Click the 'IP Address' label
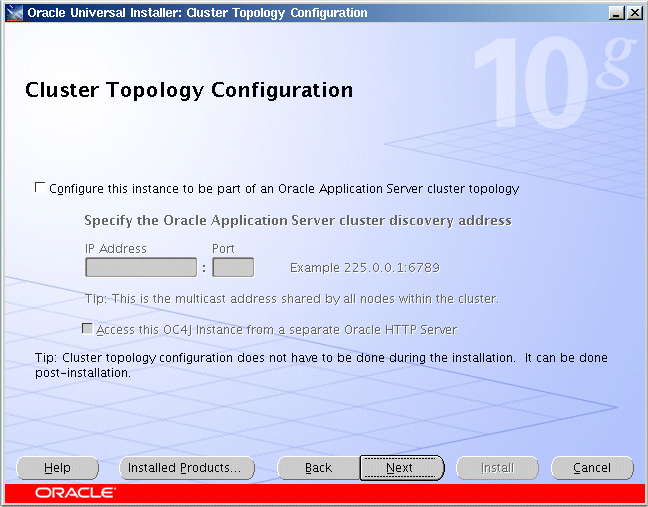Viewport: 648px width, 507px height. [x=116, y=248]
